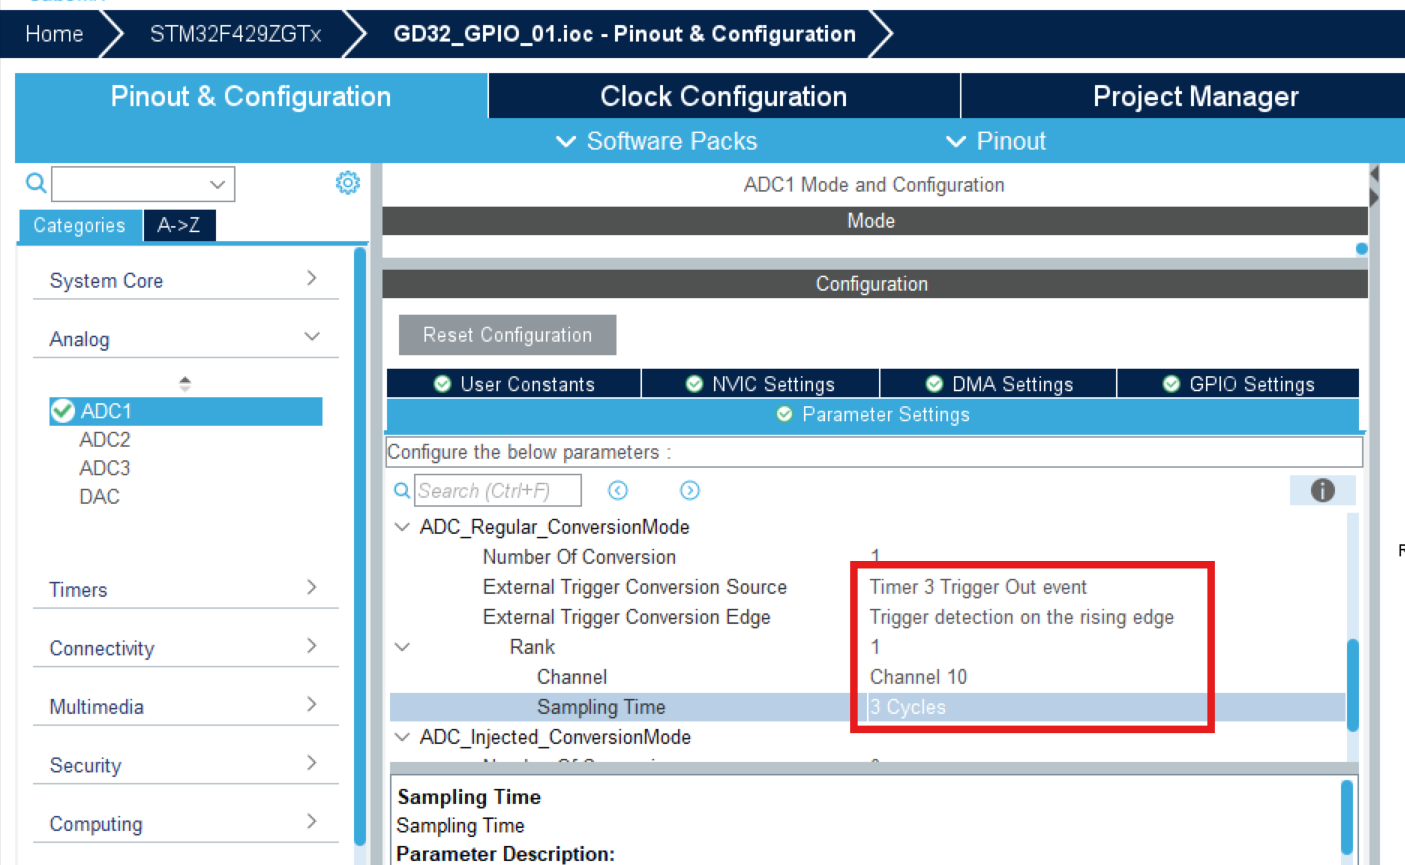
Task: Open the NVIC Settings tab
Action: click(x=760, y=384)
